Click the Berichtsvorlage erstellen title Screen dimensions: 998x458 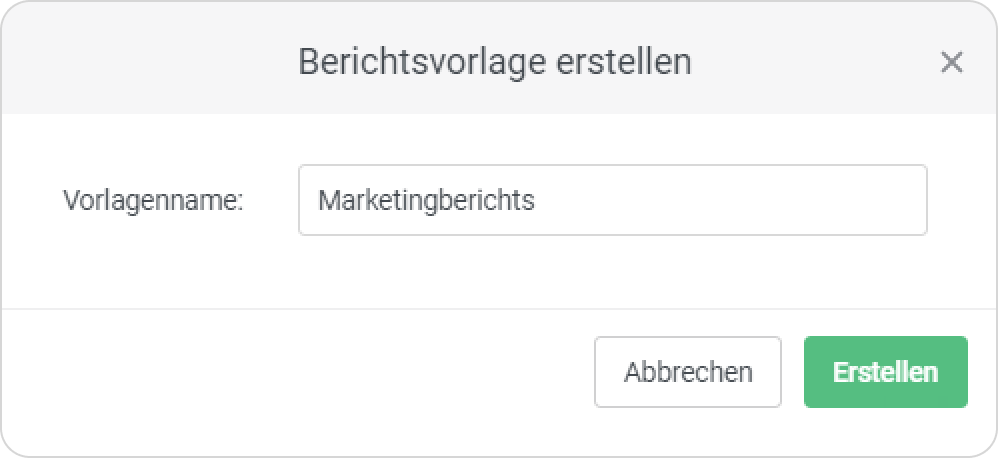[x=495, y=62]
